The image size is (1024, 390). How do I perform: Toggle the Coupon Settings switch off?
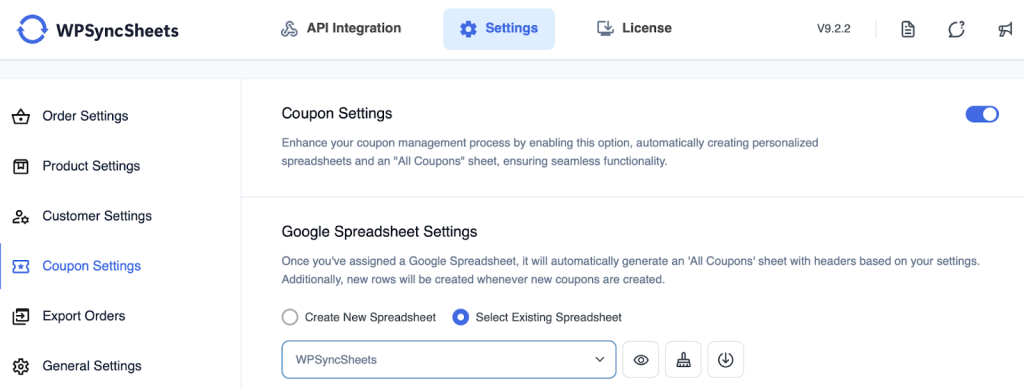(982, 114)
